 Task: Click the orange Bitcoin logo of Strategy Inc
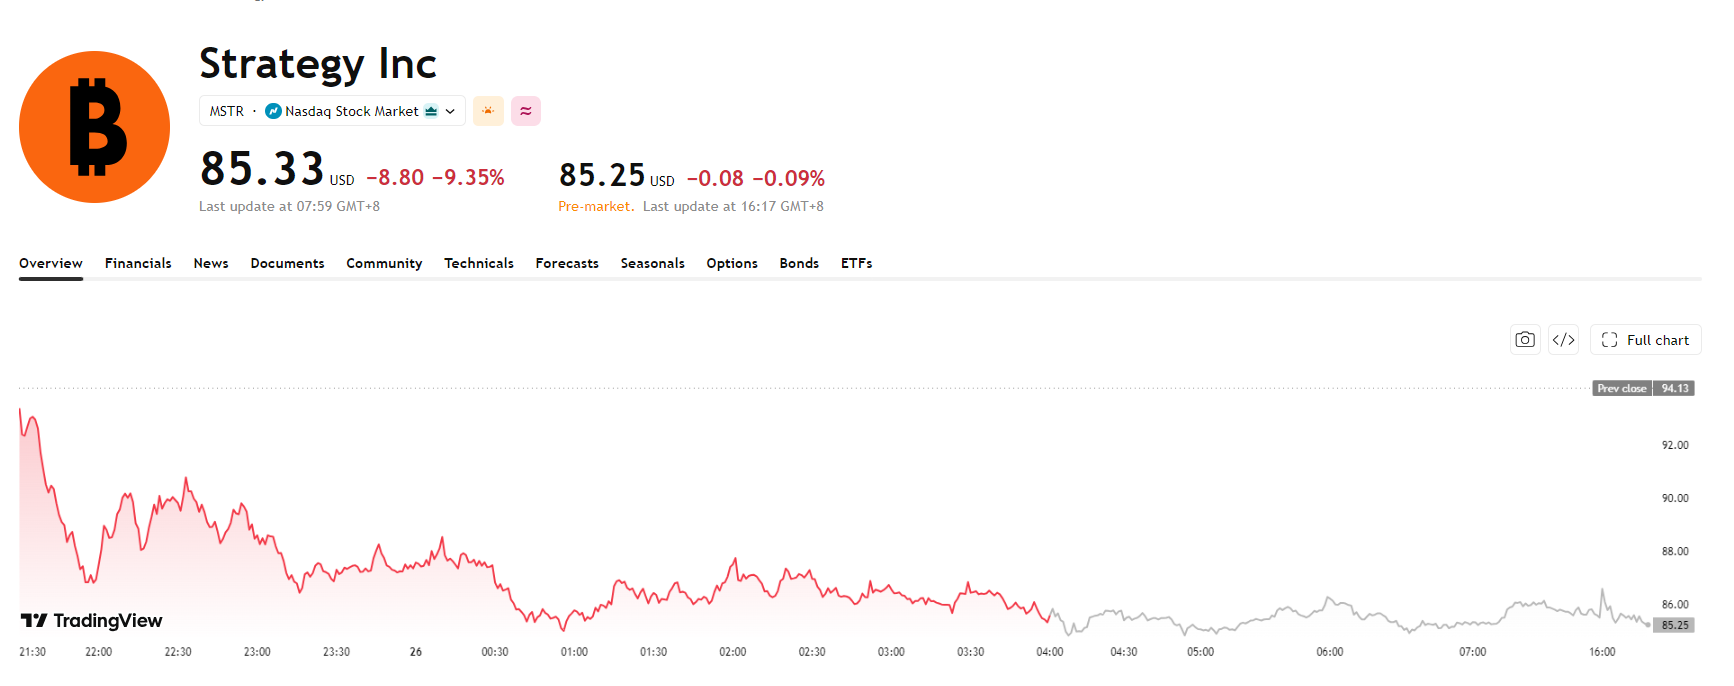[x=94, y=127]
